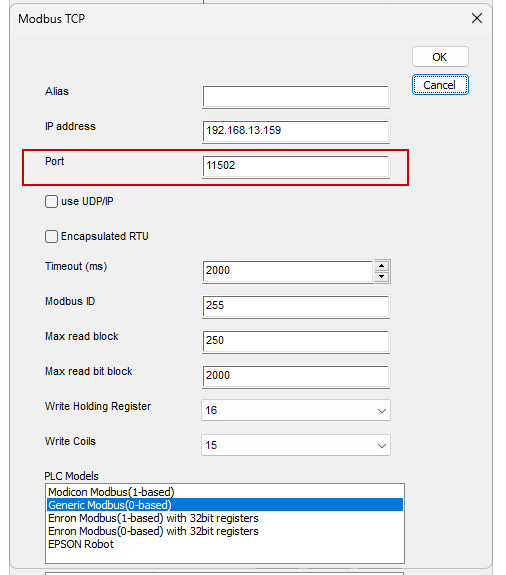Focus the Alias text field
506x575 pixels.
(x=296, y=97)
